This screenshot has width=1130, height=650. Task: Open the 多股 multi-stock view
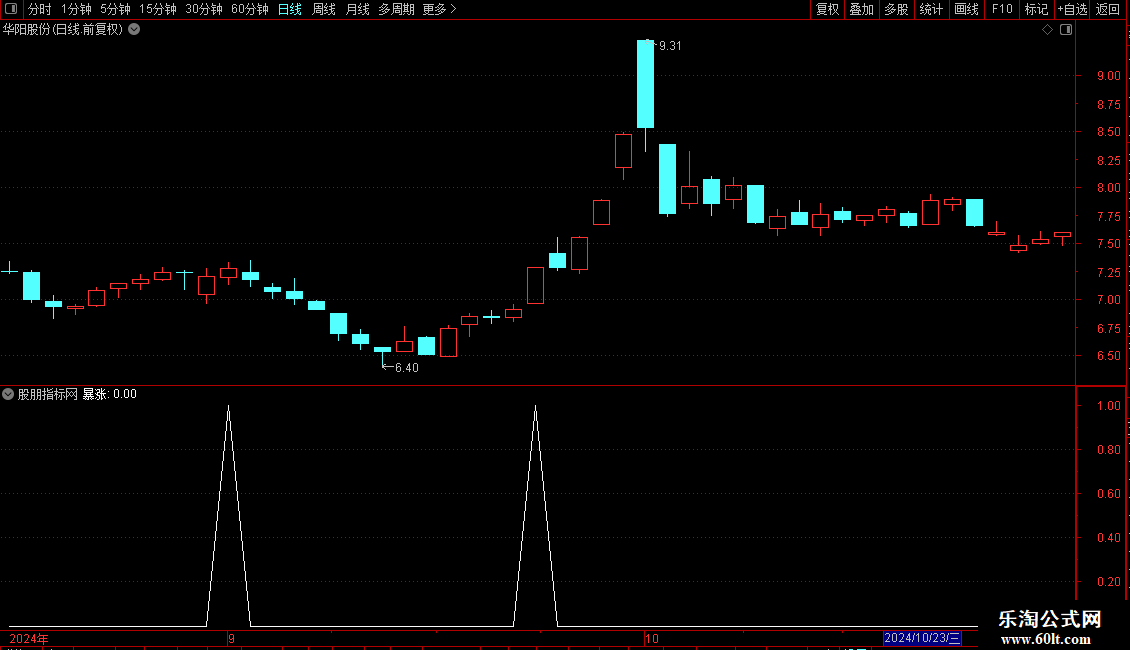pos(896,9)
